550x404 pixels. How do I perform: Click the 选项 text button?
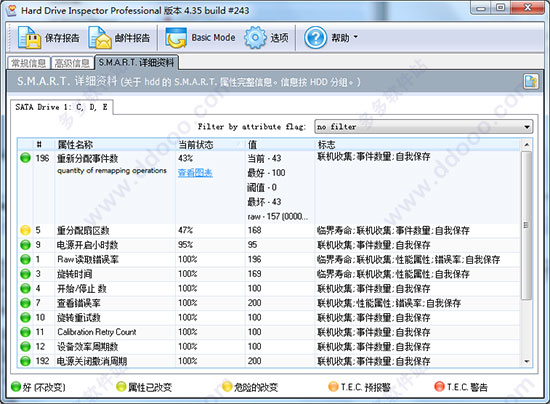pos(279,38)
